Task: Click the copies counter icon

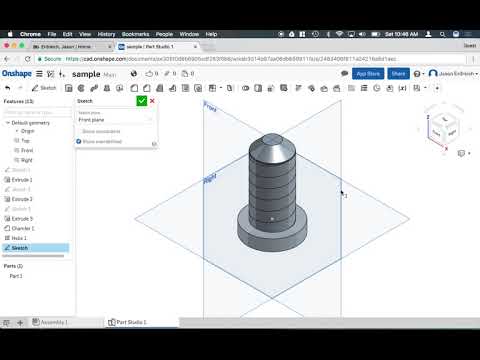Action: point(188,73)
